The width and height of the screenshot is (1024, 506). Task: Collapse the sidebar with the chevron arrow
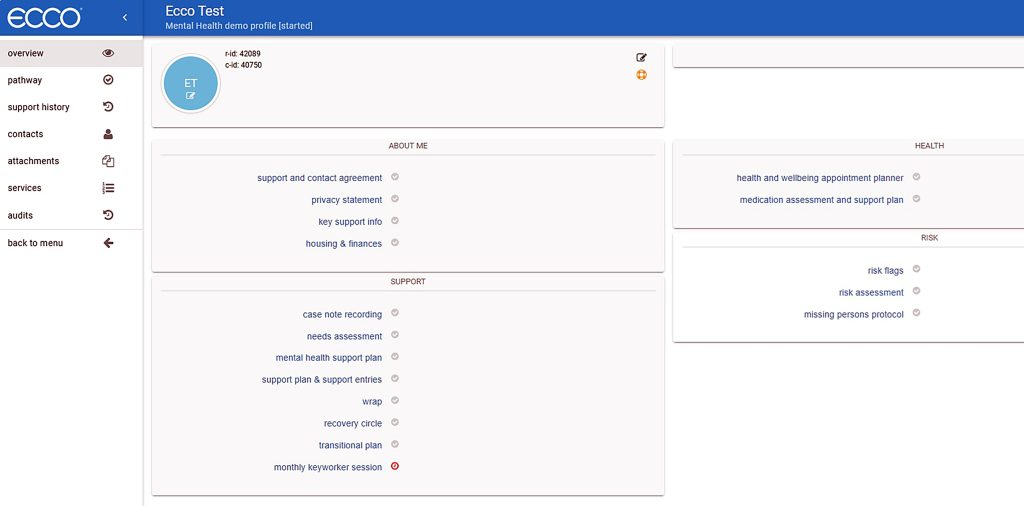[125, 17]
